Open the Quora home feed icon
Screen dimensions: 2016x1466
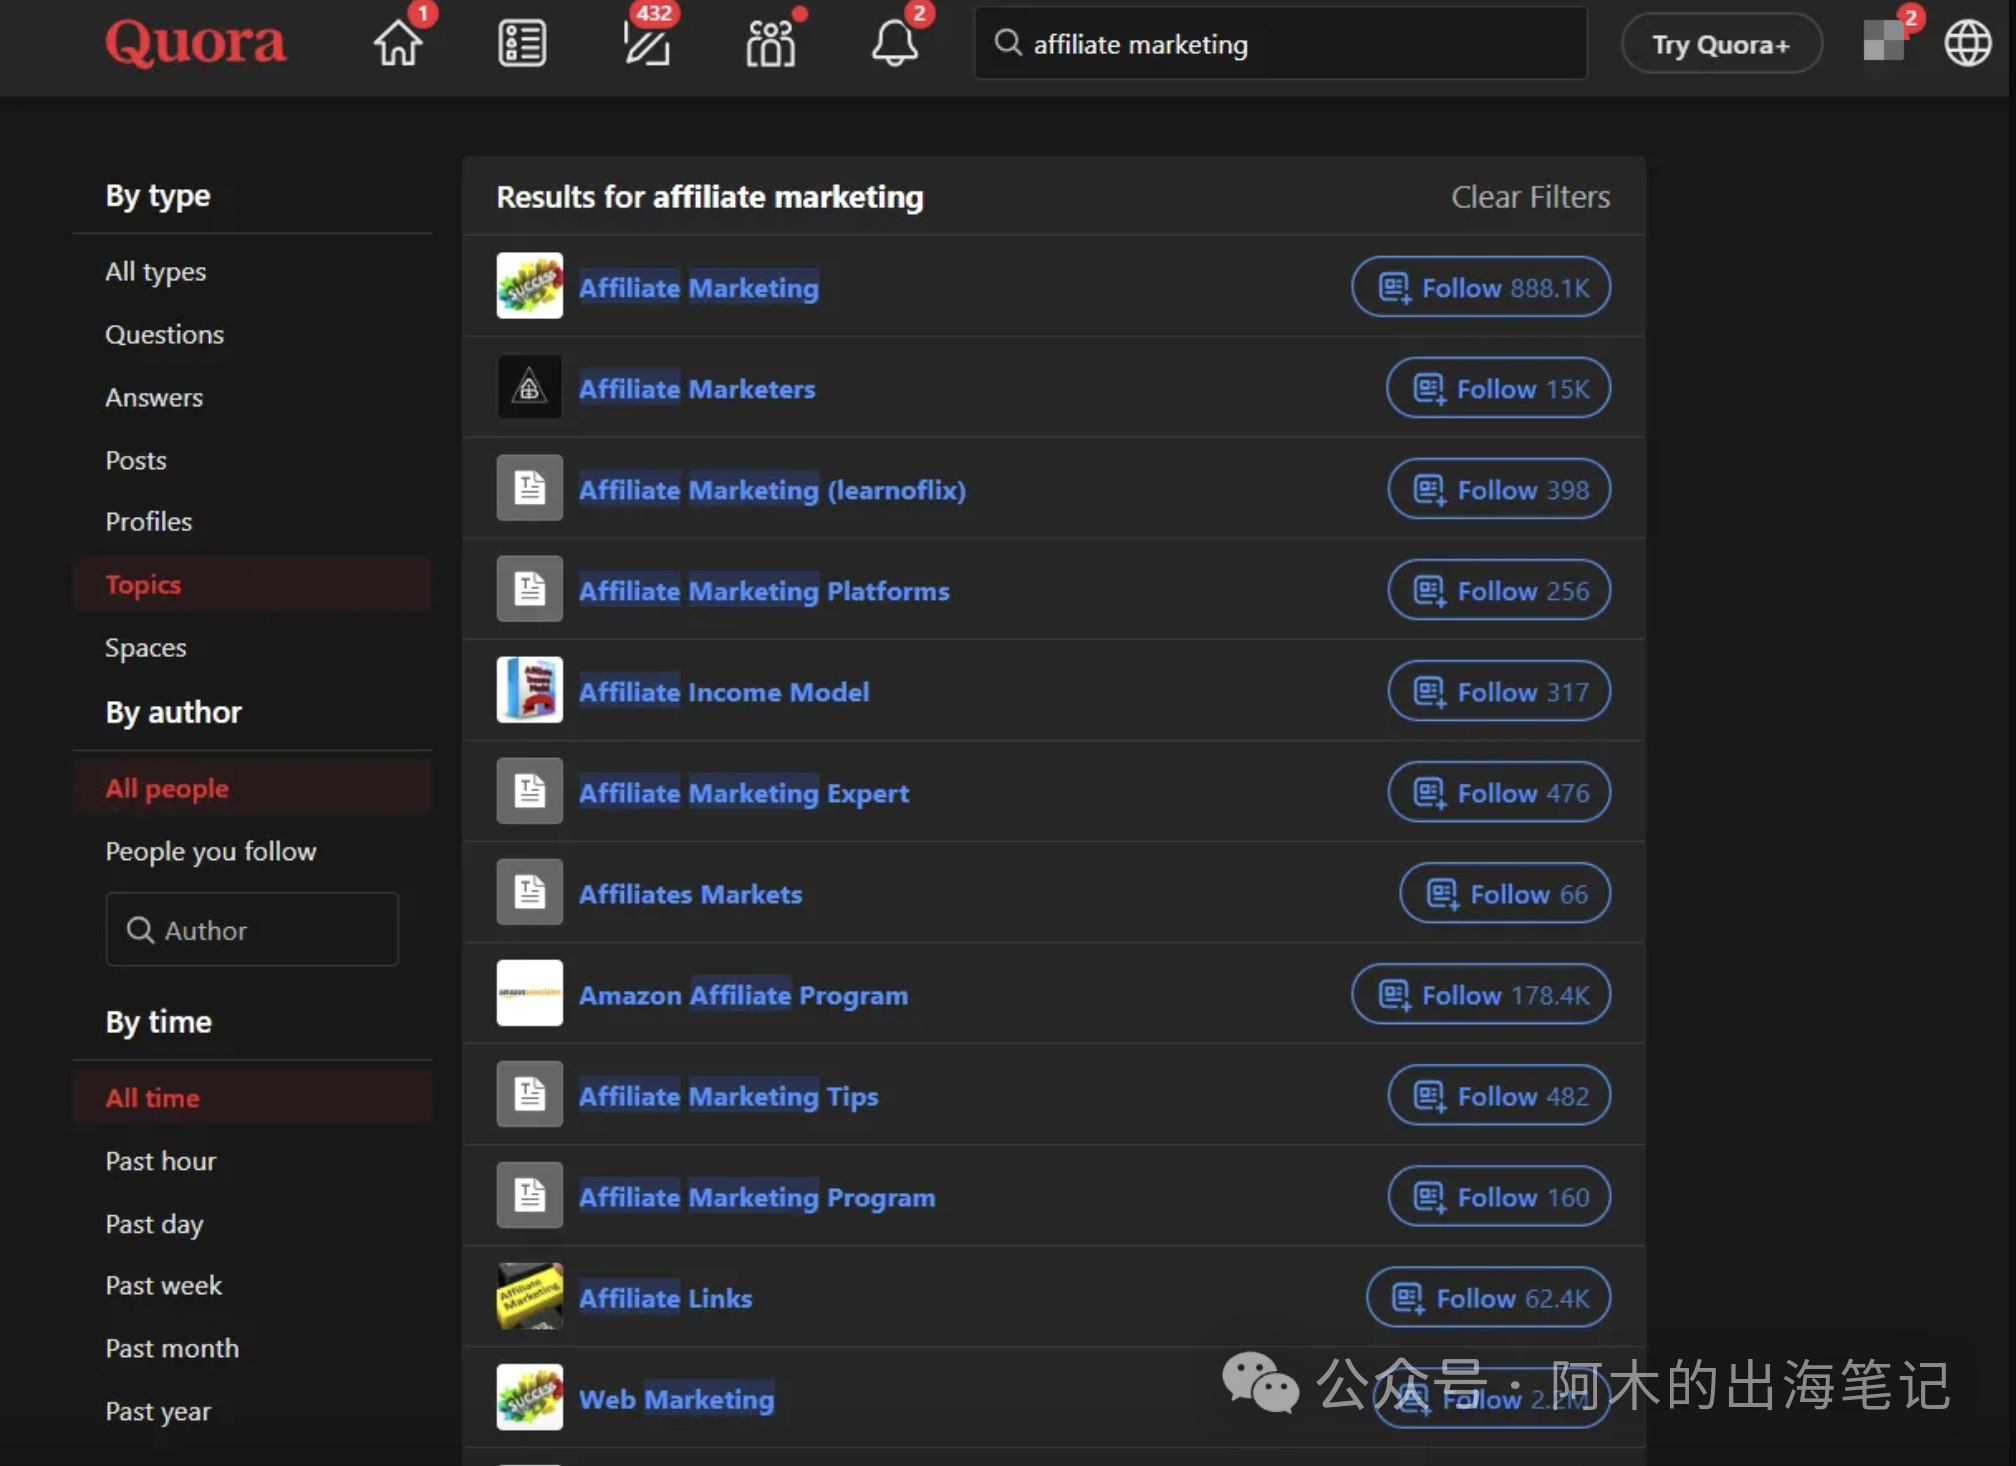coord(398,43)
